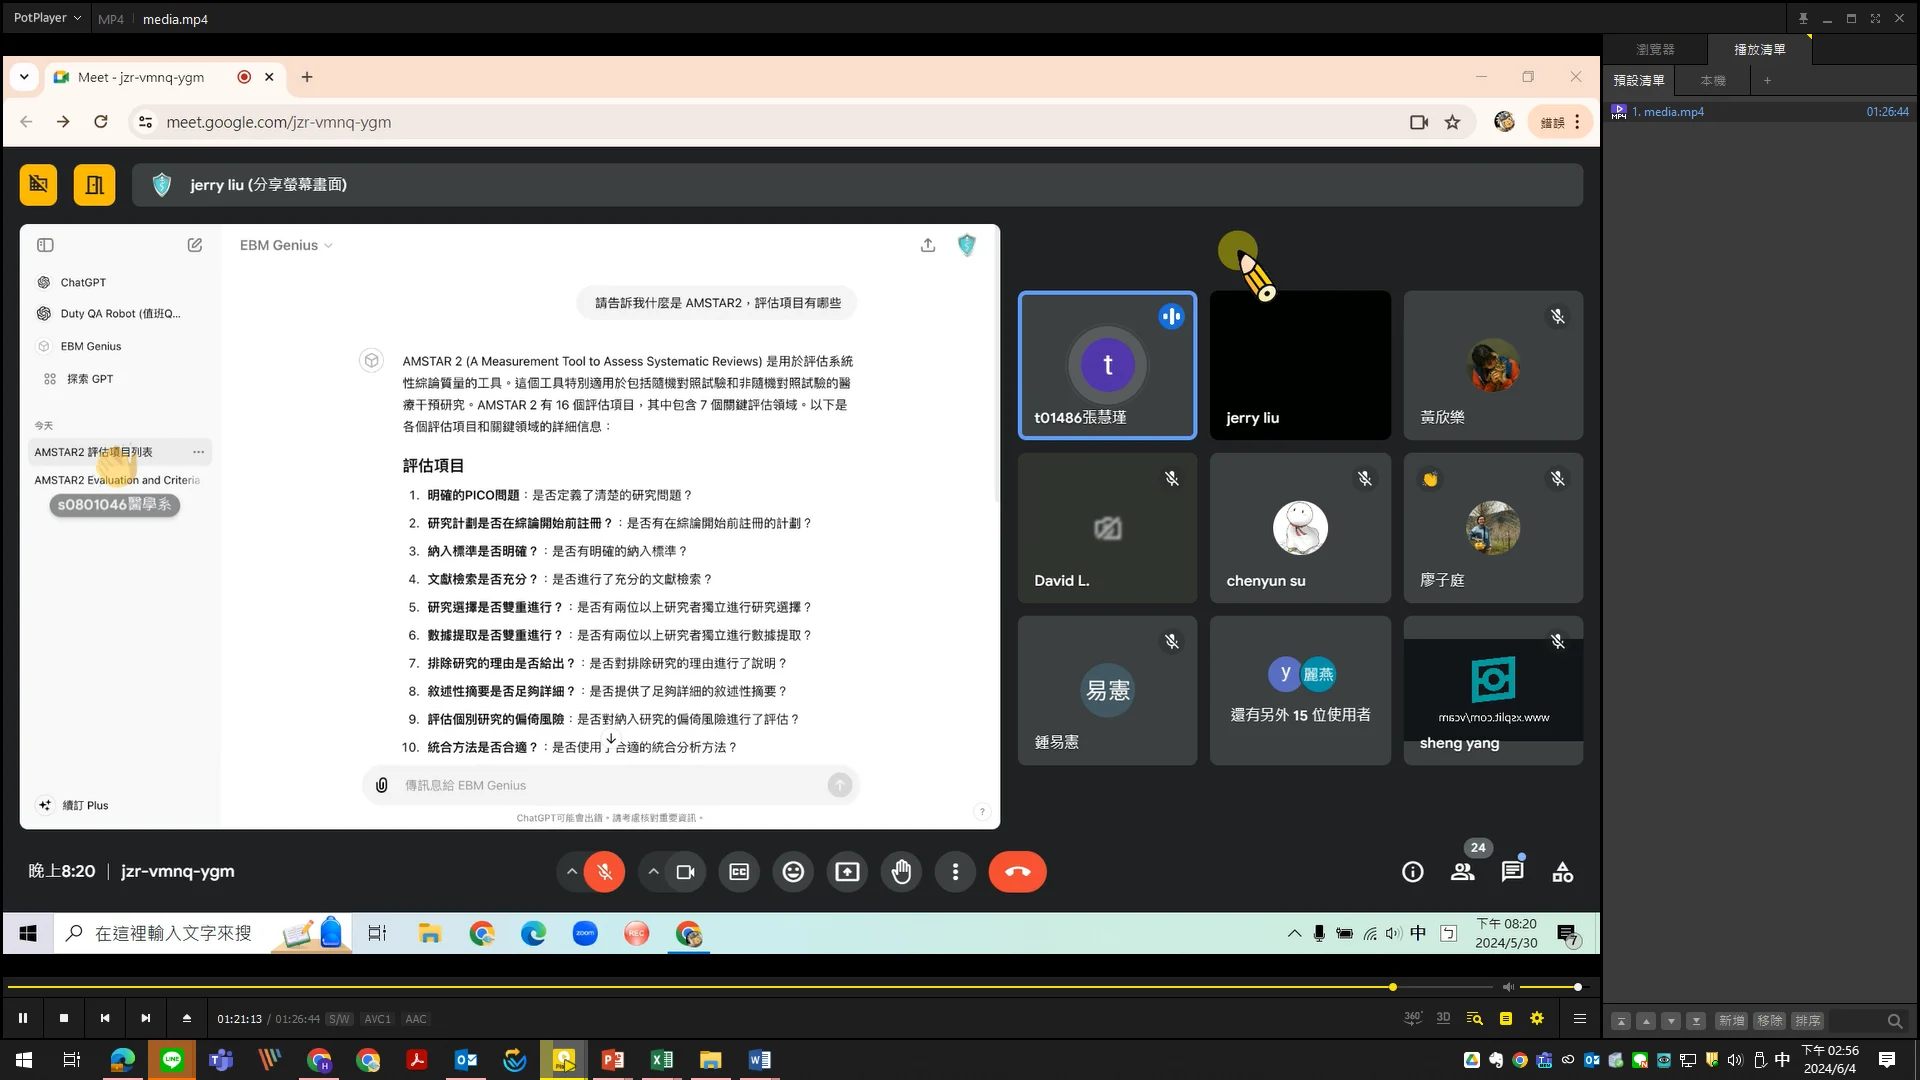Toggle the playlist panel icon

(x=1506, y=1018)
